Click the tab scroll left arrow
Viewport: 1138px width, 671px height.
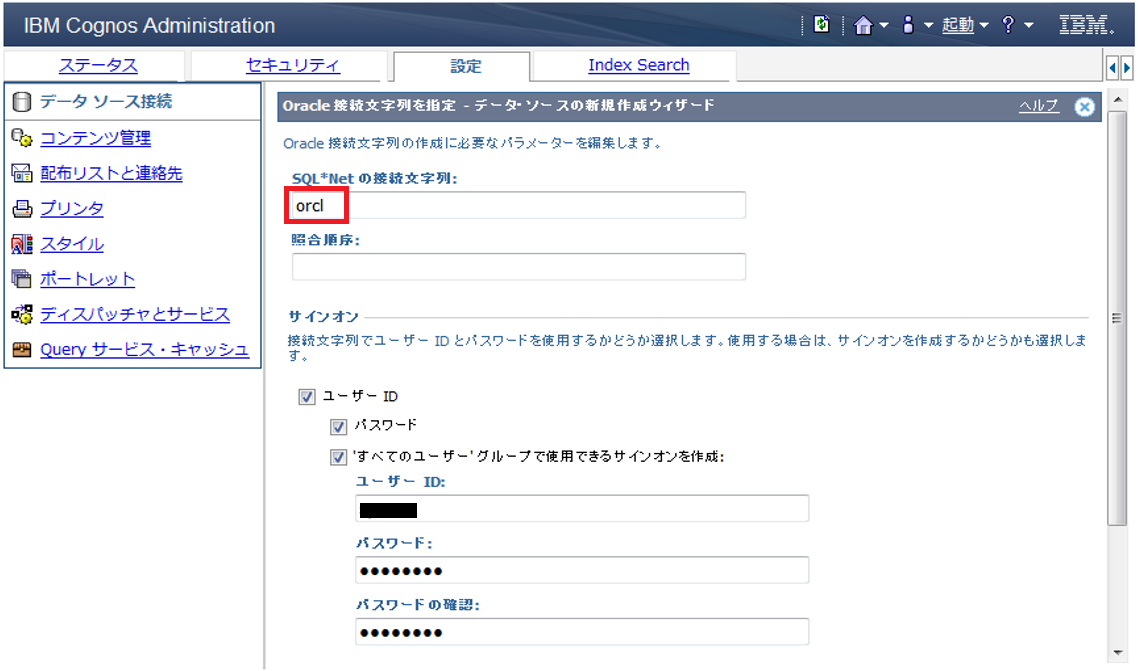click(x=1112, y=68)
